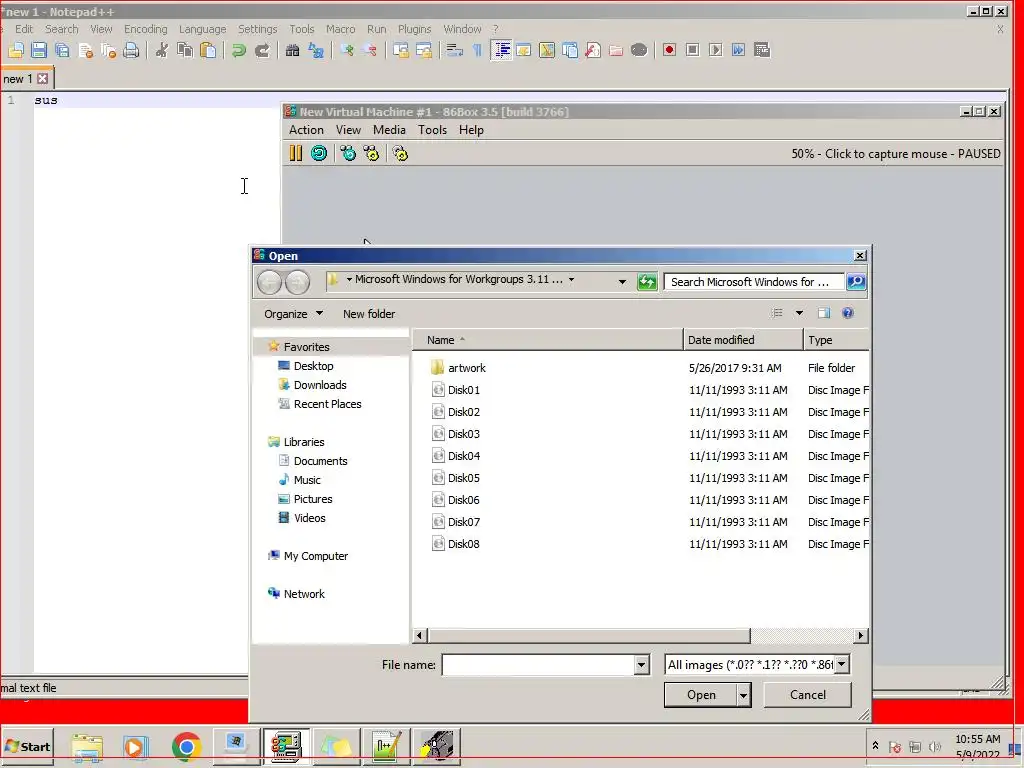This screenshot has width=1024, height=768.
Task: Open the 86Box Action menu
Action: tap(306, 130)
